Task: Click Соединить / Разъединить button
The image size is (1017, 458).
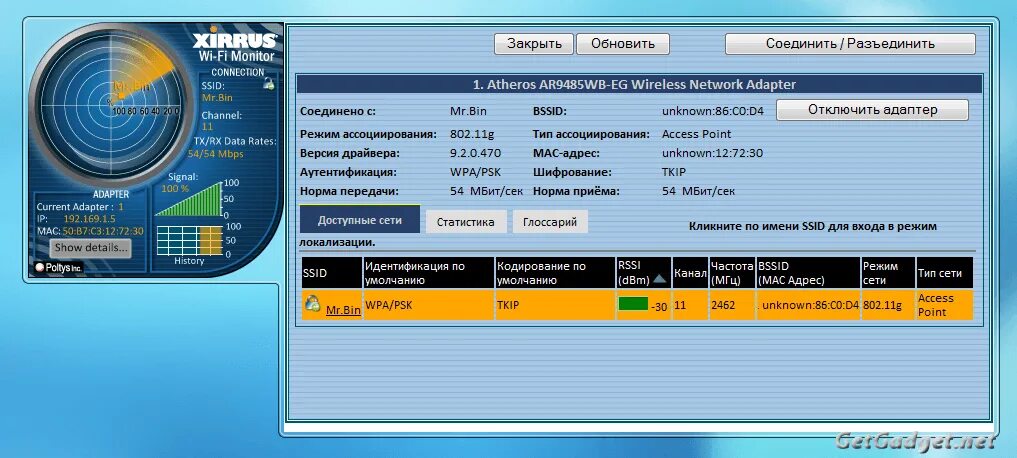Action: [850, 43]
